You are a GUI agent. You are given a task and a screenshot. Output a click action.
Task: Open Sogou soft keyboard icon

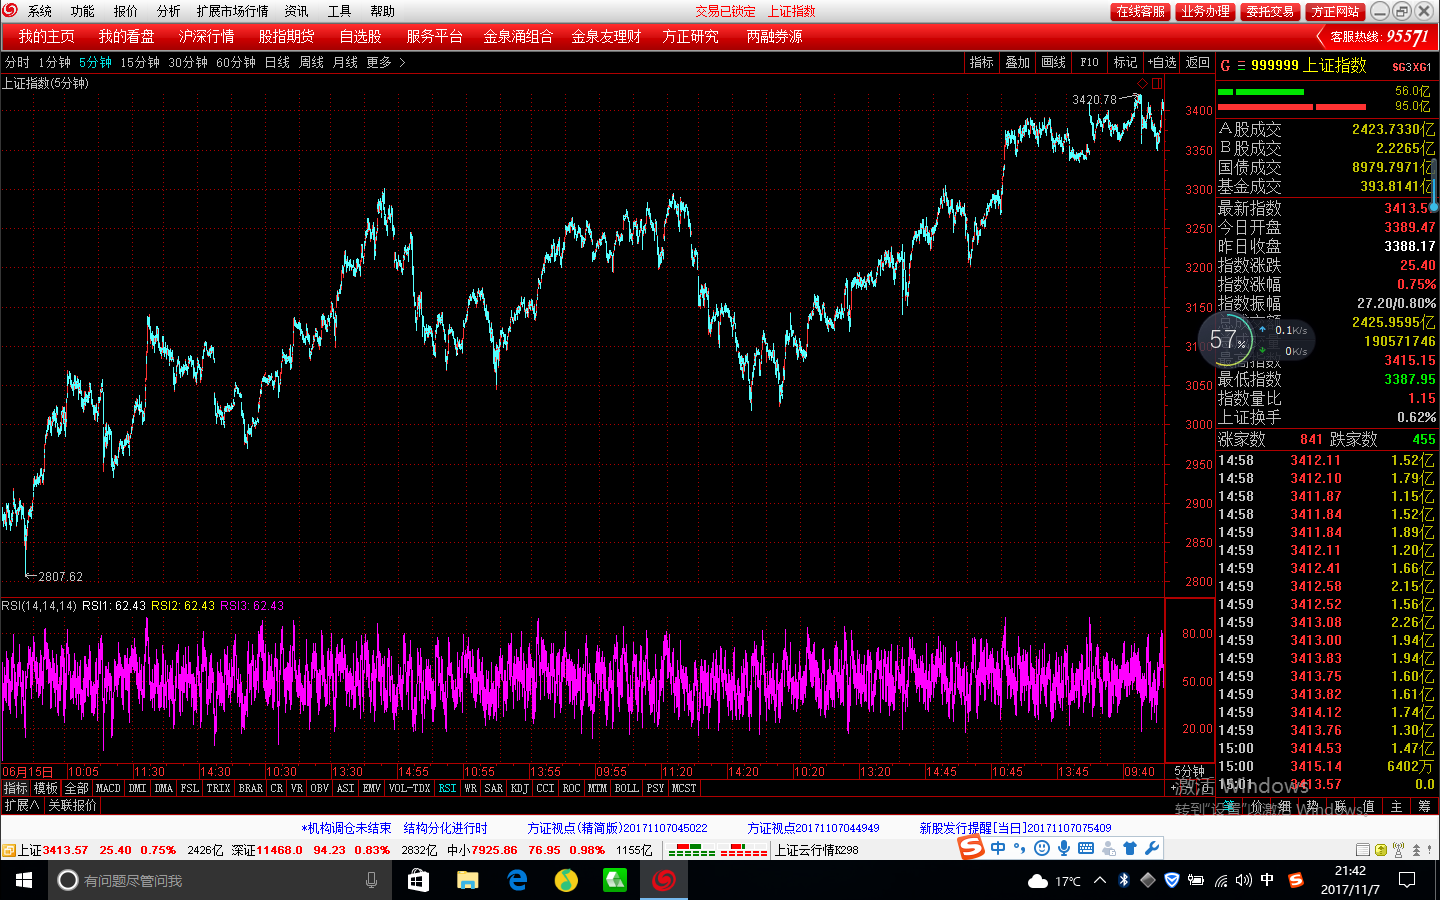point(1085,848)
